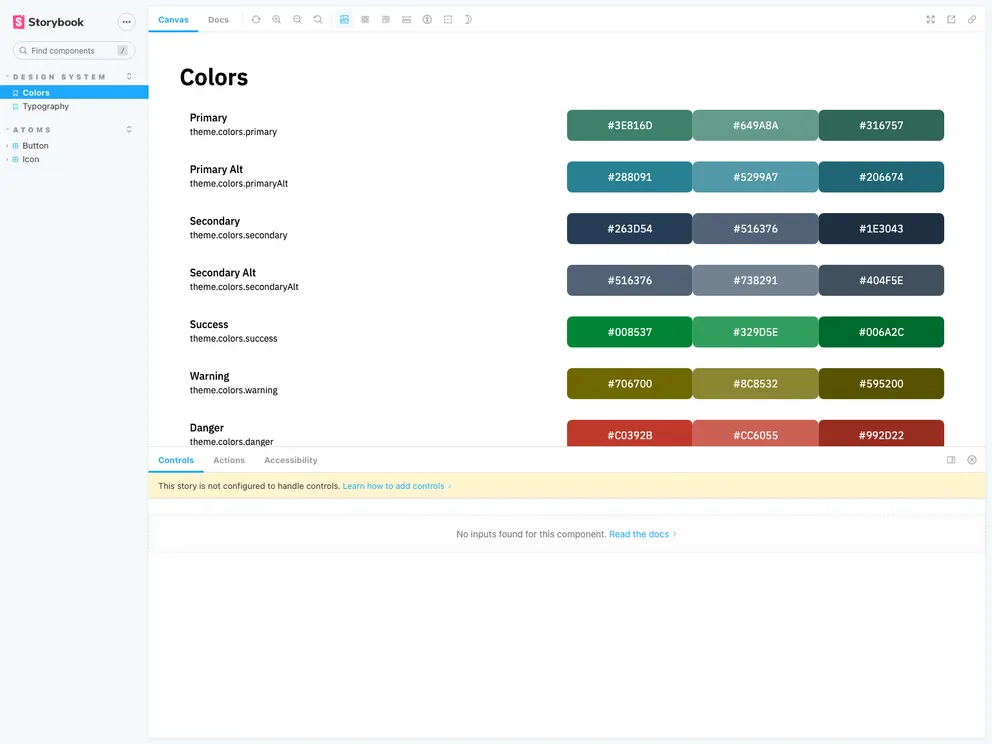Image resolution: width=992 pixels, height=744 pixels.
Task: Click the 'Read the docs' link
Action: (x=639, y=534)
